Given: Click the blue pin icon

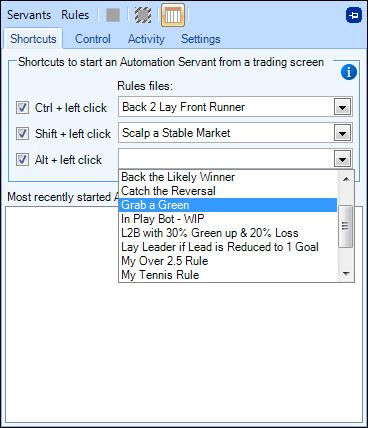Looking at the screenshot, I should click(x=354, y=16).
